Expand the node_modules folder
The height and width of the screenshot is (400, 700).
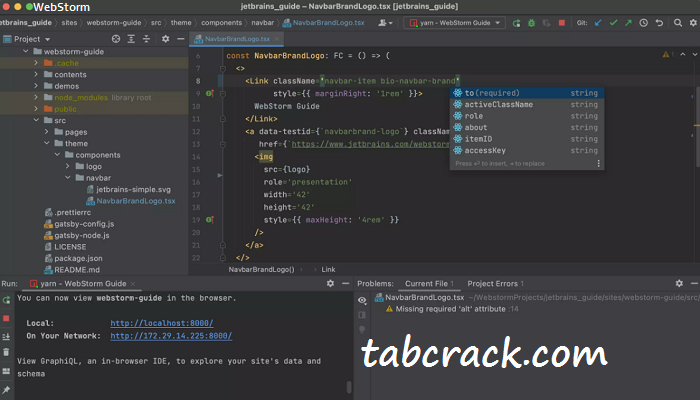pos(36,97)
